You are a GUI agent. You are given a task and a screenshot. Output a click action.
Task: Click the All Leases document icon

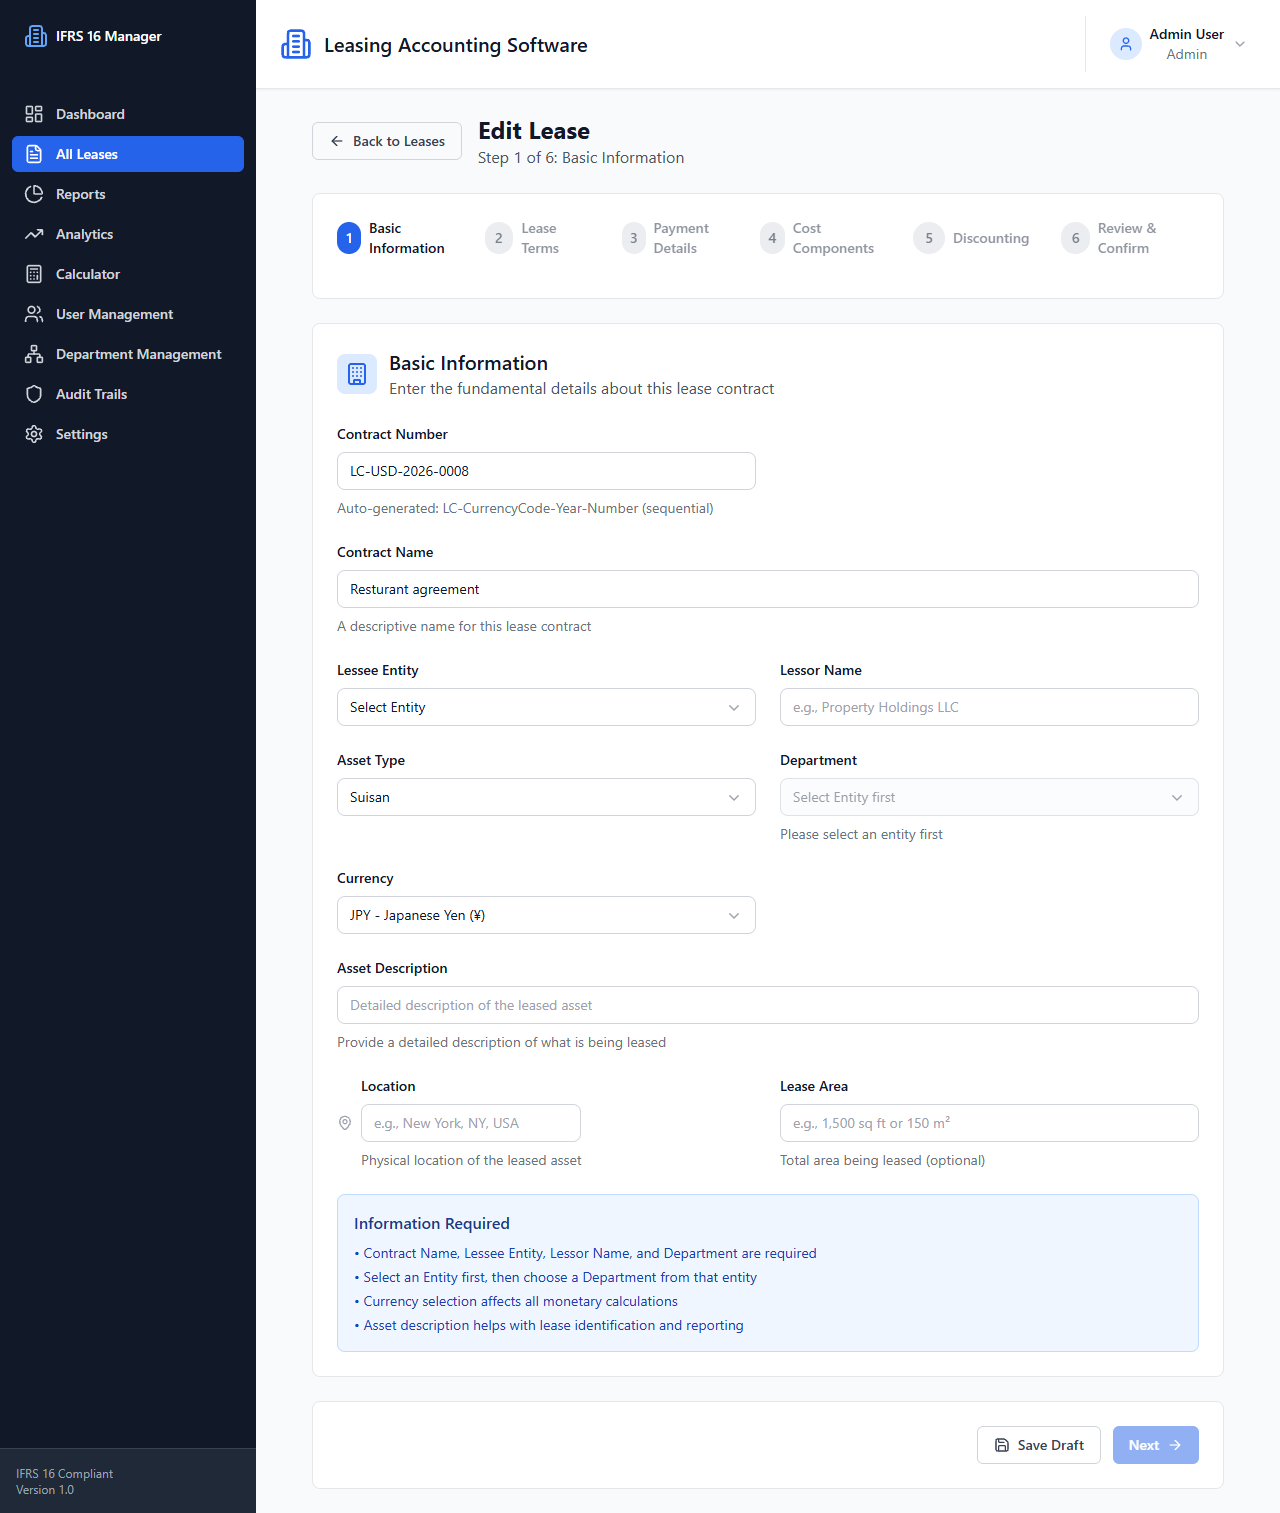click(x=34, y=154)
